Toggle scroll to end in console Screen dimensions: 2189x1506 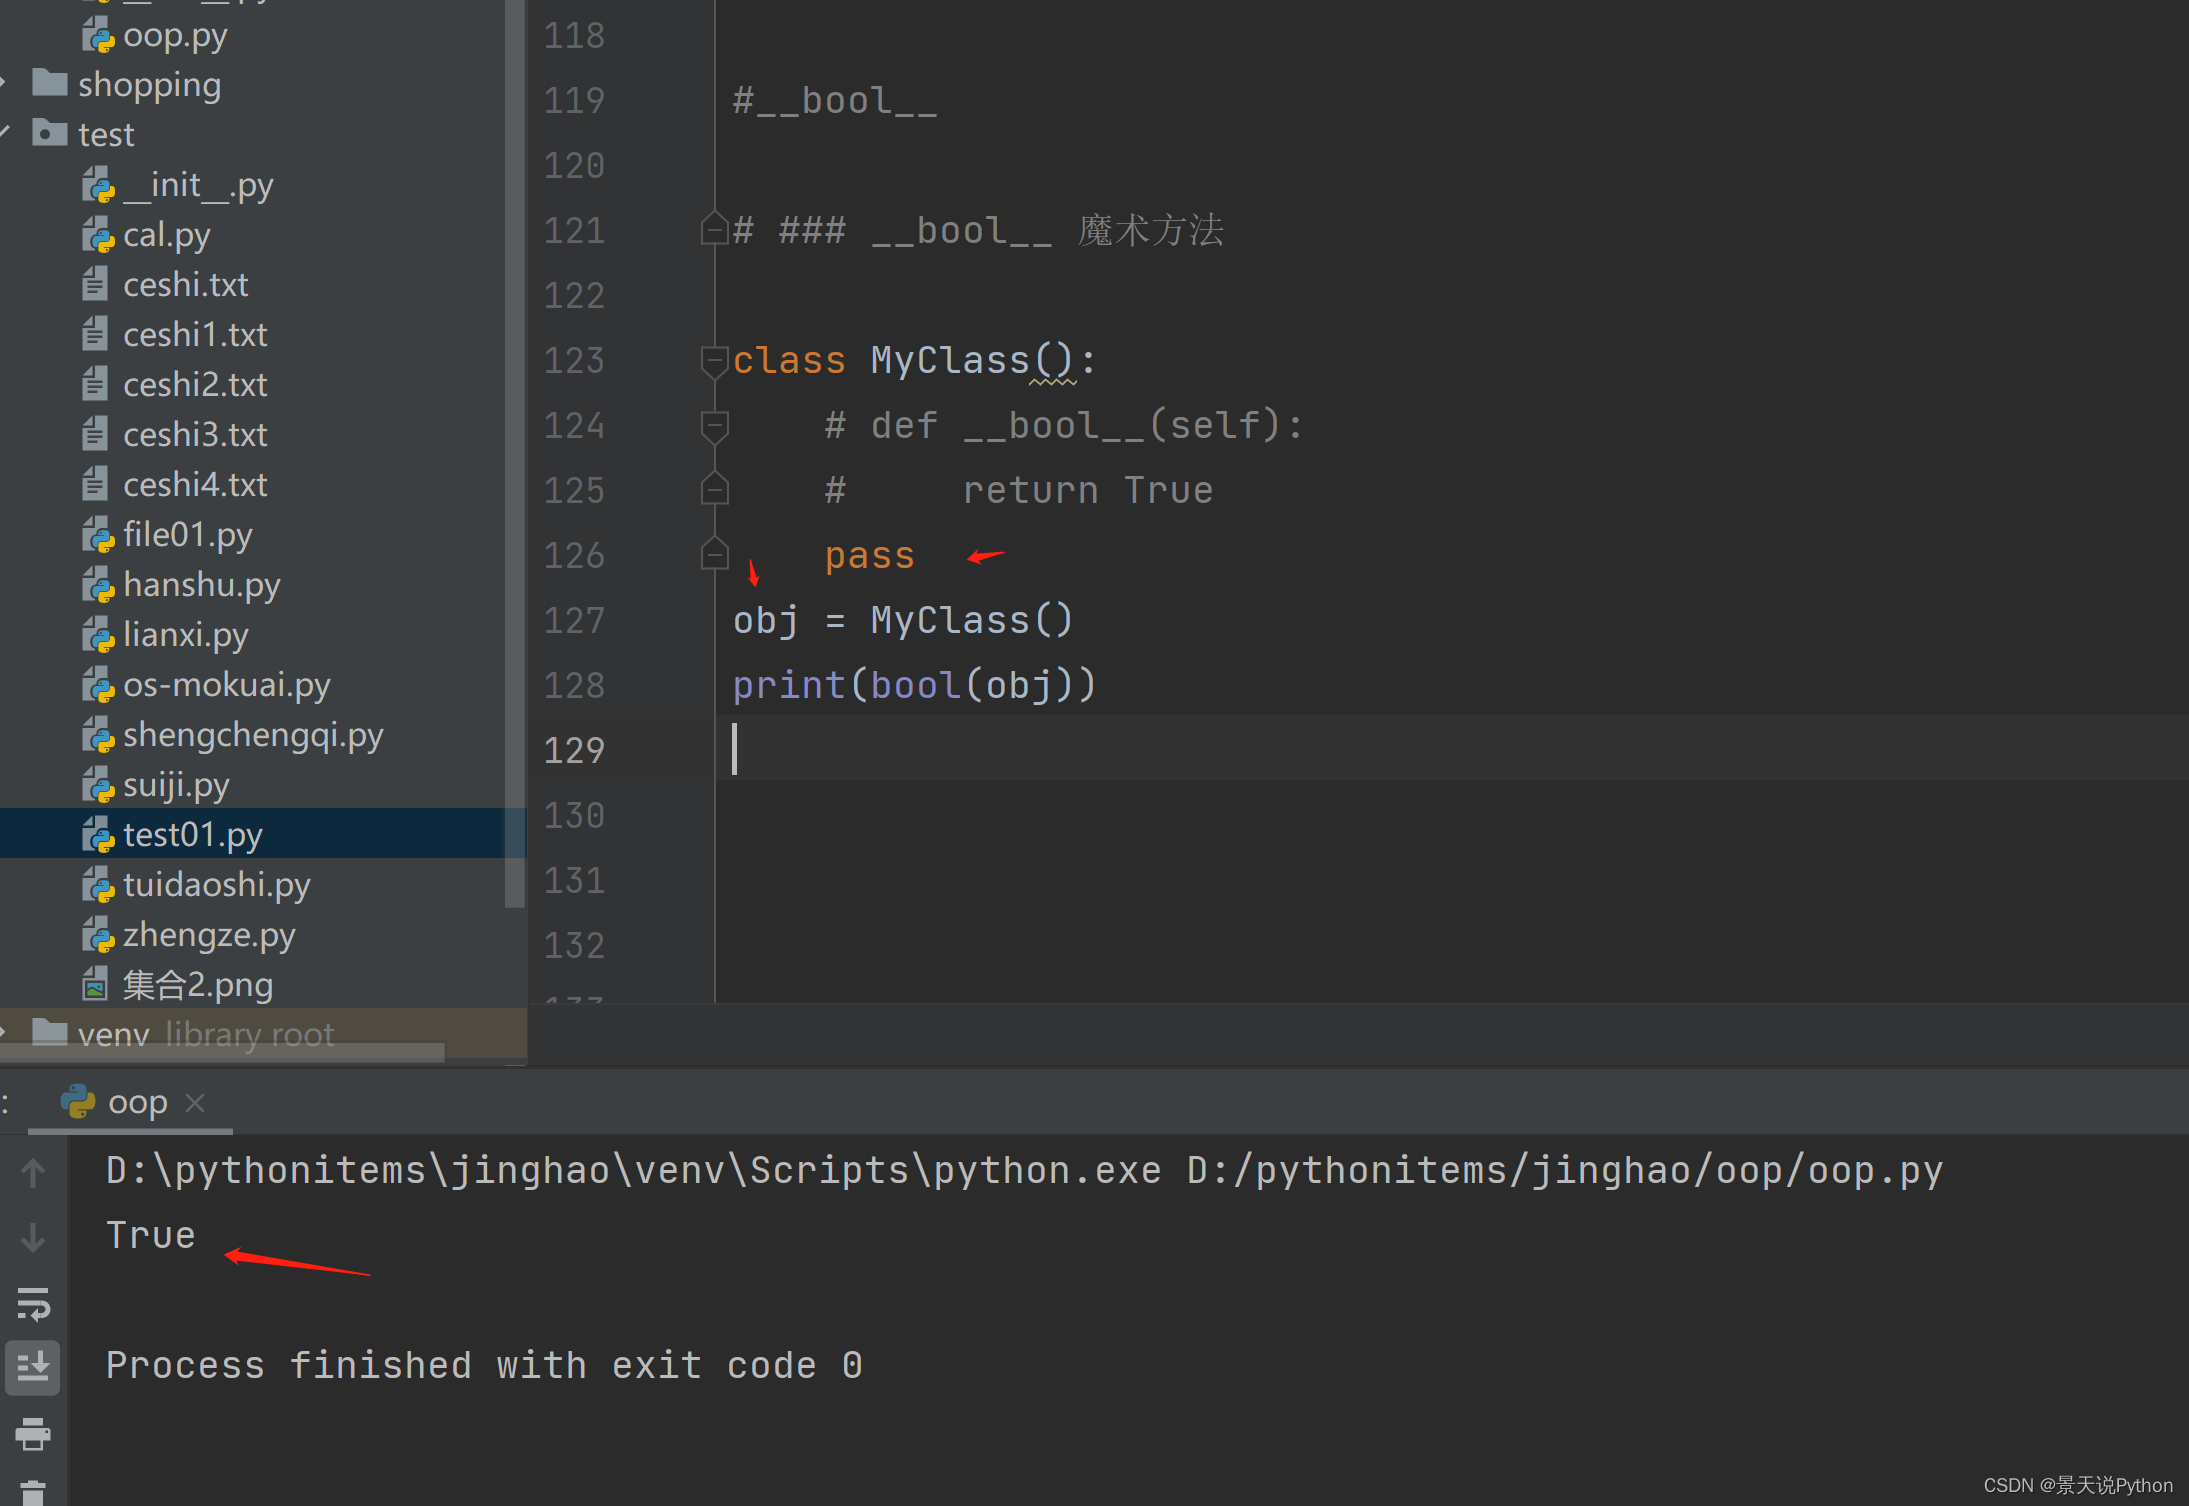point(33,1367)
